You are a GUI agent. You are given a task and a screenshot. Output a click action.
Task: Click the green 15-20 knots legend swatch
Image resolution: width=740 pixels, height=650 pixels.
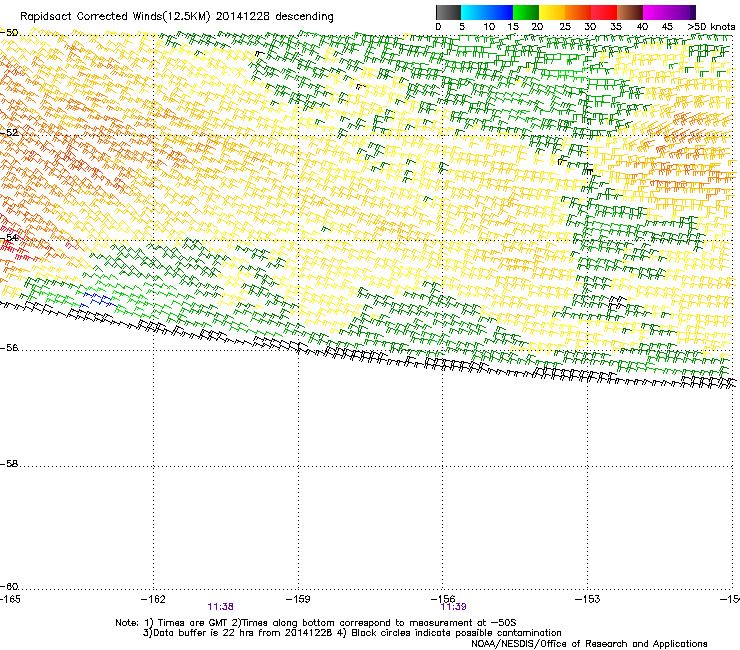click(x=526, y=12)
